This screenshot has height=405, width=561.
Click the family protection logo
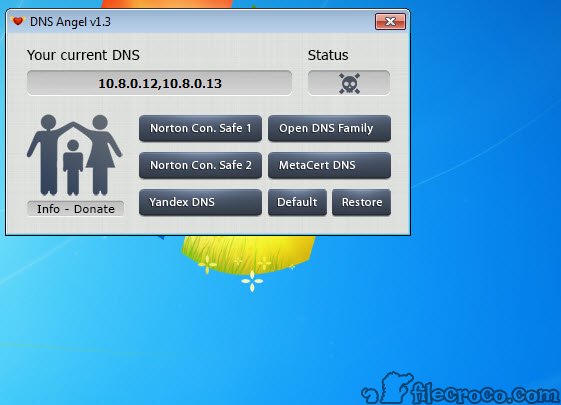point(75,155)
